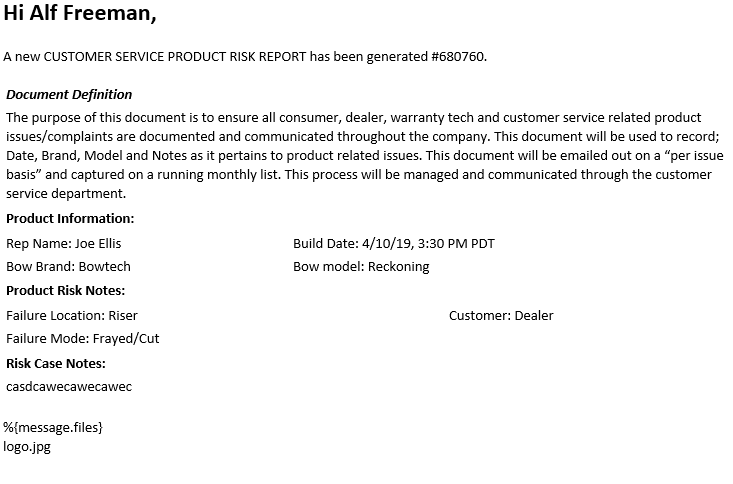
Task: Click 'Bow Brand: Bowtech' text
Action: [68, 267]
